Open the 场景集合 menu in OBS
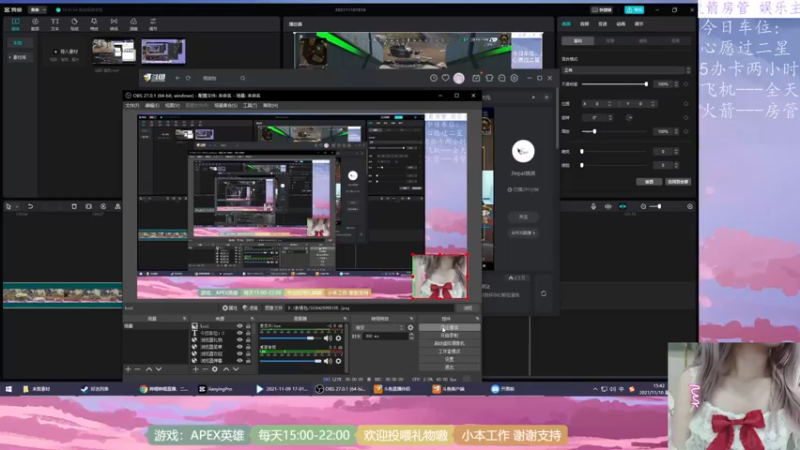 tap(226, 105)
